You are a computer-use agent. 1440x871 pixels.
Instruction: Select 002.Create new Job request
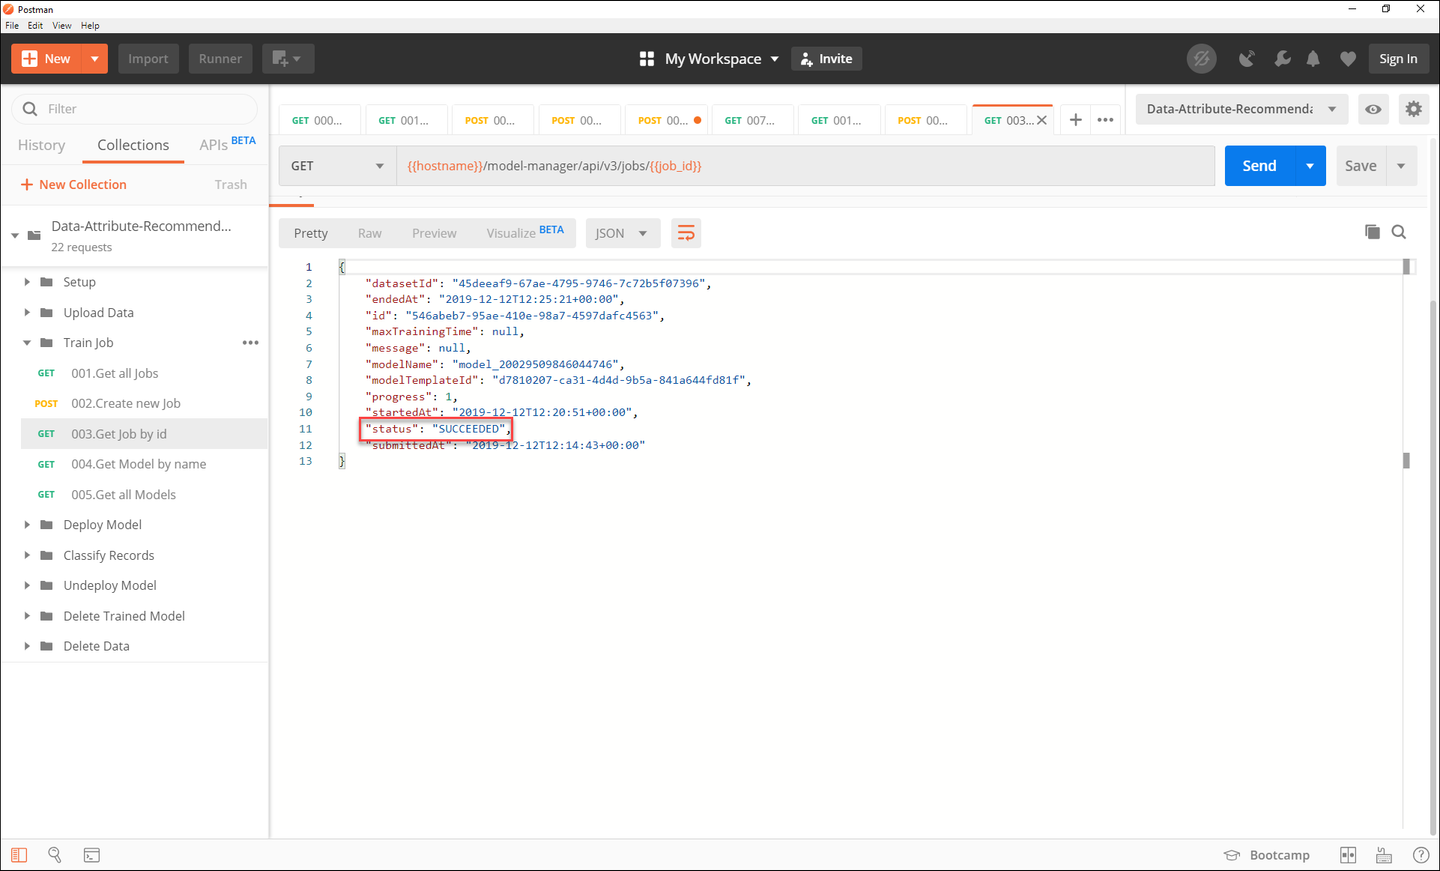(144, 404)
